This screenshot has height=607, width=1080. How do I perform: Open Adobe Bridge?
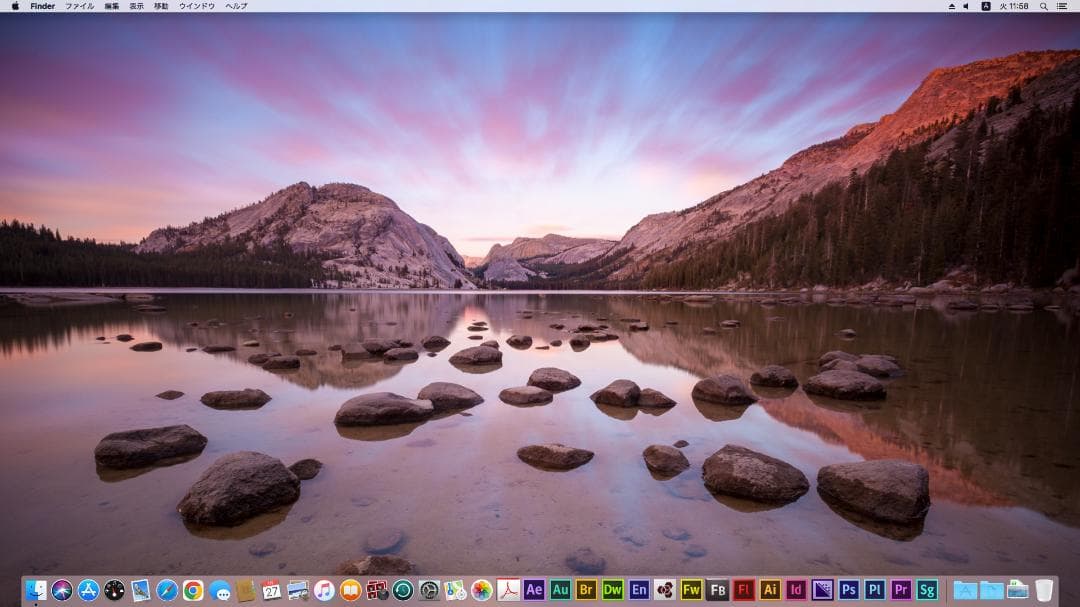(x=586, y=590)
